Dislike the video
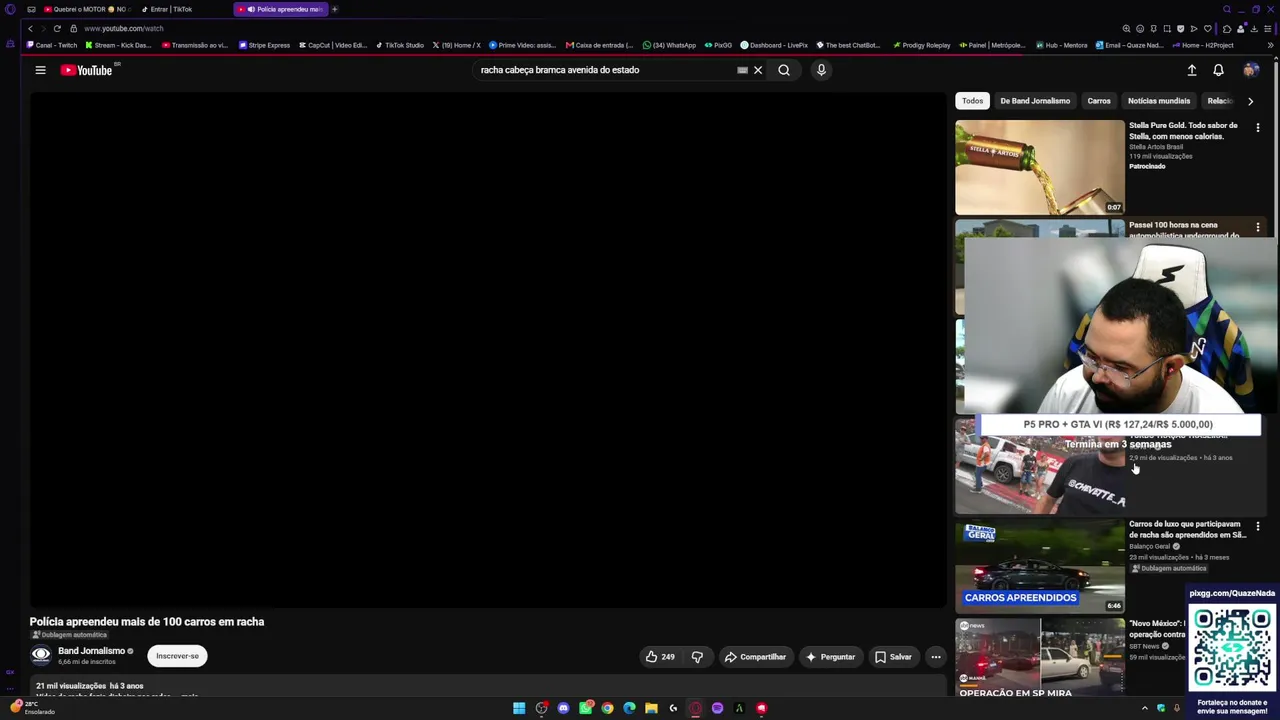 pos(697,657)
